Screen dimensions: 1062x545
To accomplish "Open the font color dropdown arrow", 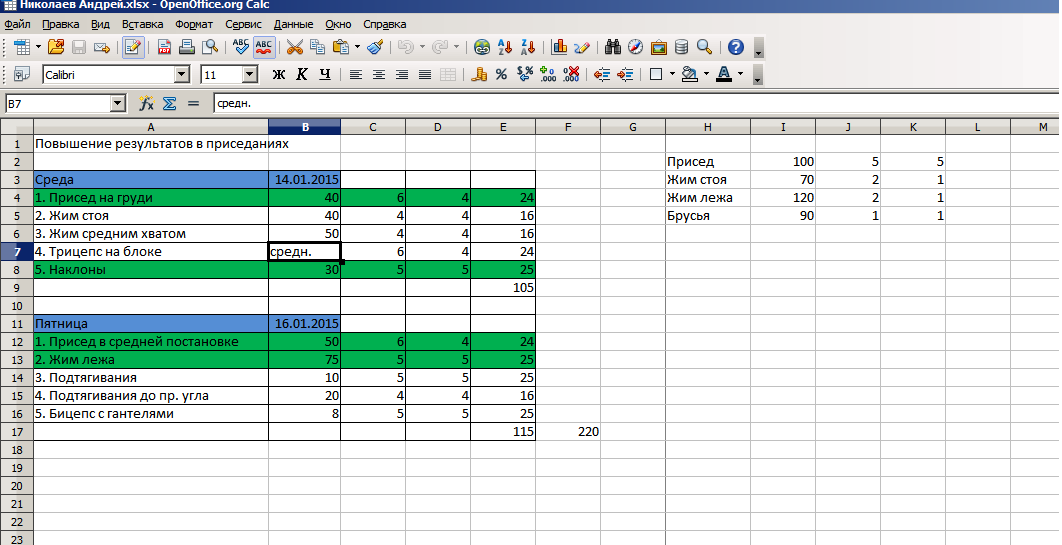I will (740, 74).
